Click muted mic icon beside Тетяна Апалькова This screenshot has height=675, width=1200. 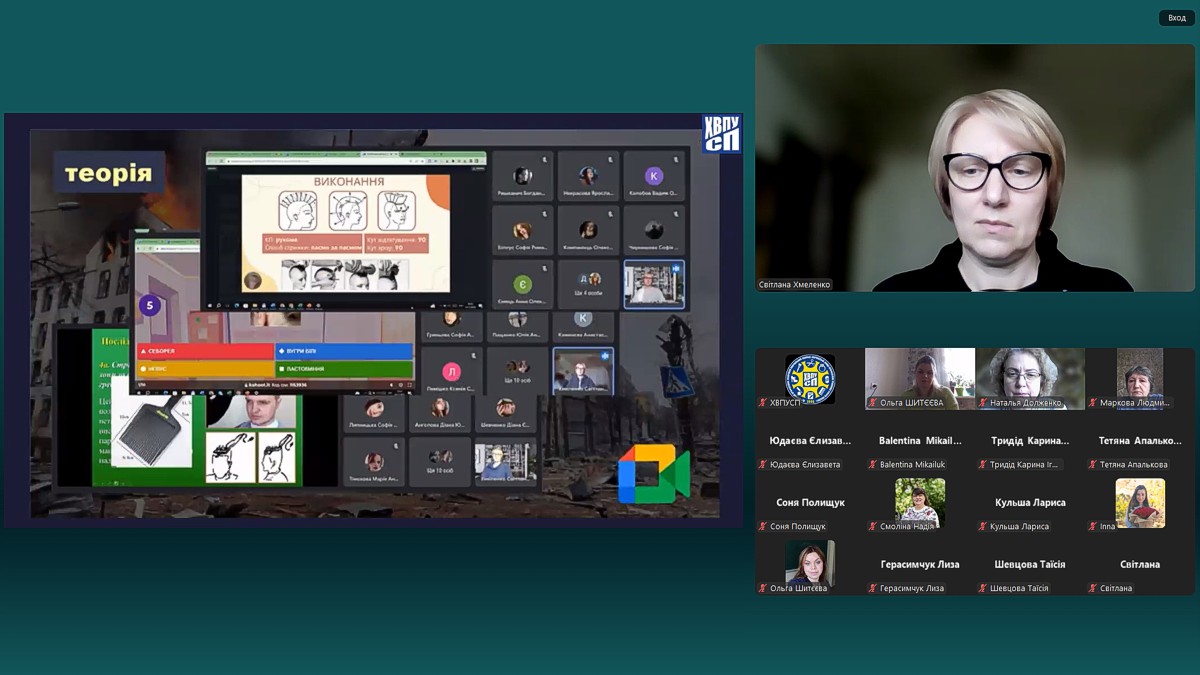pyautogui.click(x=1093, y=465)
